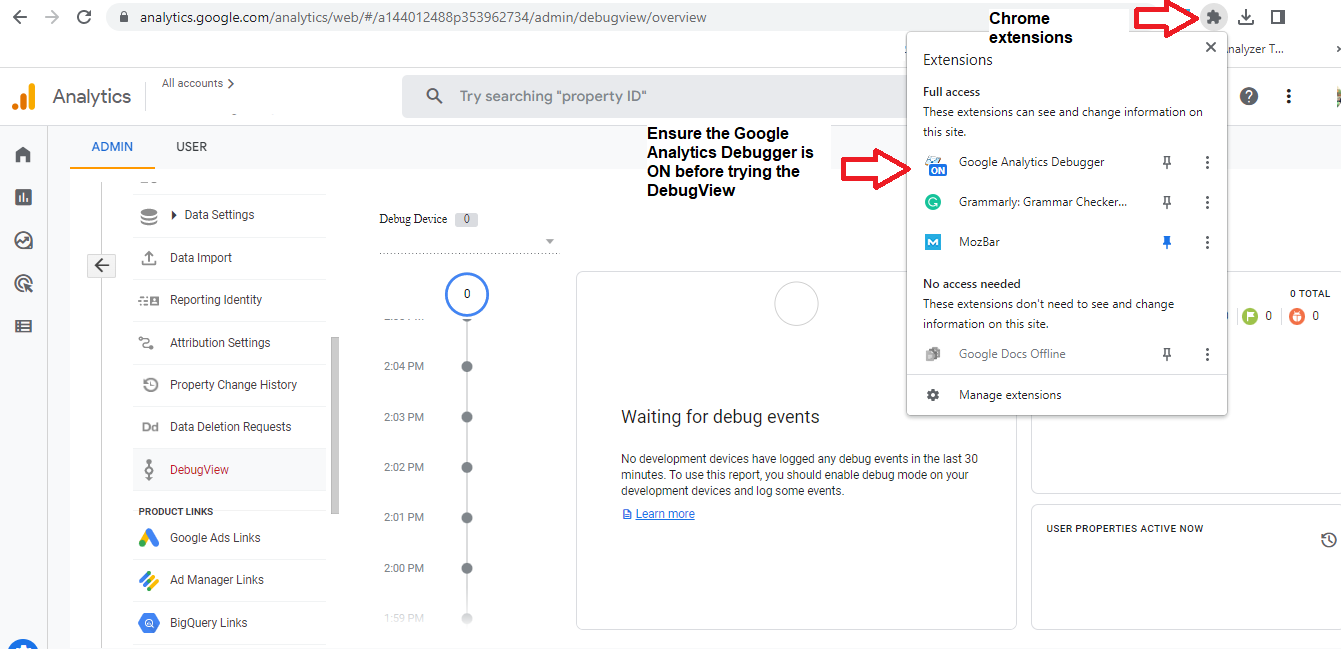Image resolution: width=1341 pixels, height=649 pixels.
Task: Click the Google Analytics Debugger extension icon
Action: pyautogui.click(x=934, y=164)
